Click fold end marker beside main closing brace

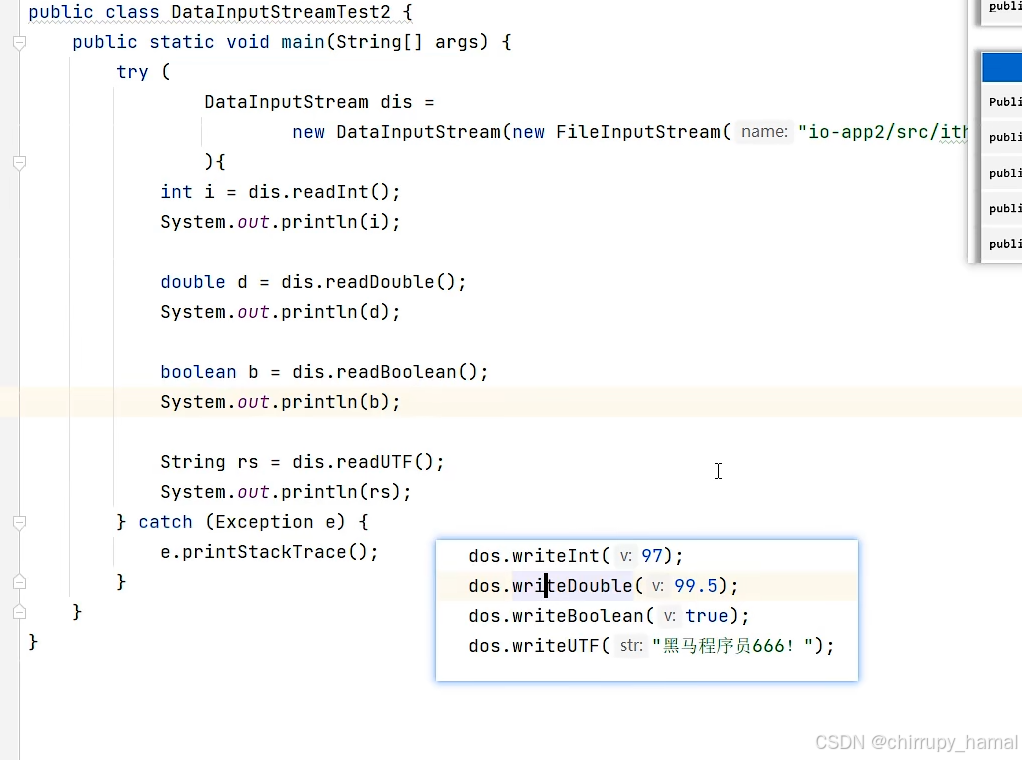[x=20, y=612]
